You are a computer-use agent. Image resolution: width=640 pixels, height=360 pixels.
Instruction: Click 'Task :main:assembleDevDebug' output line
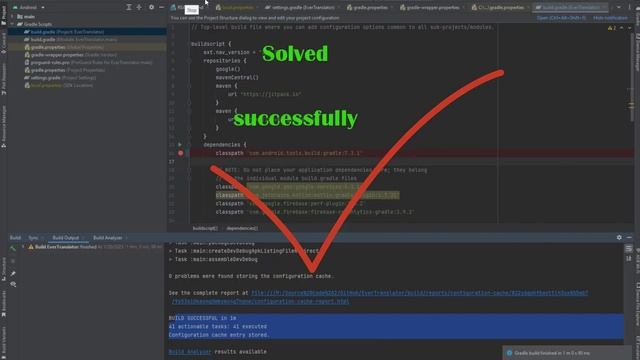click(213, 260)
